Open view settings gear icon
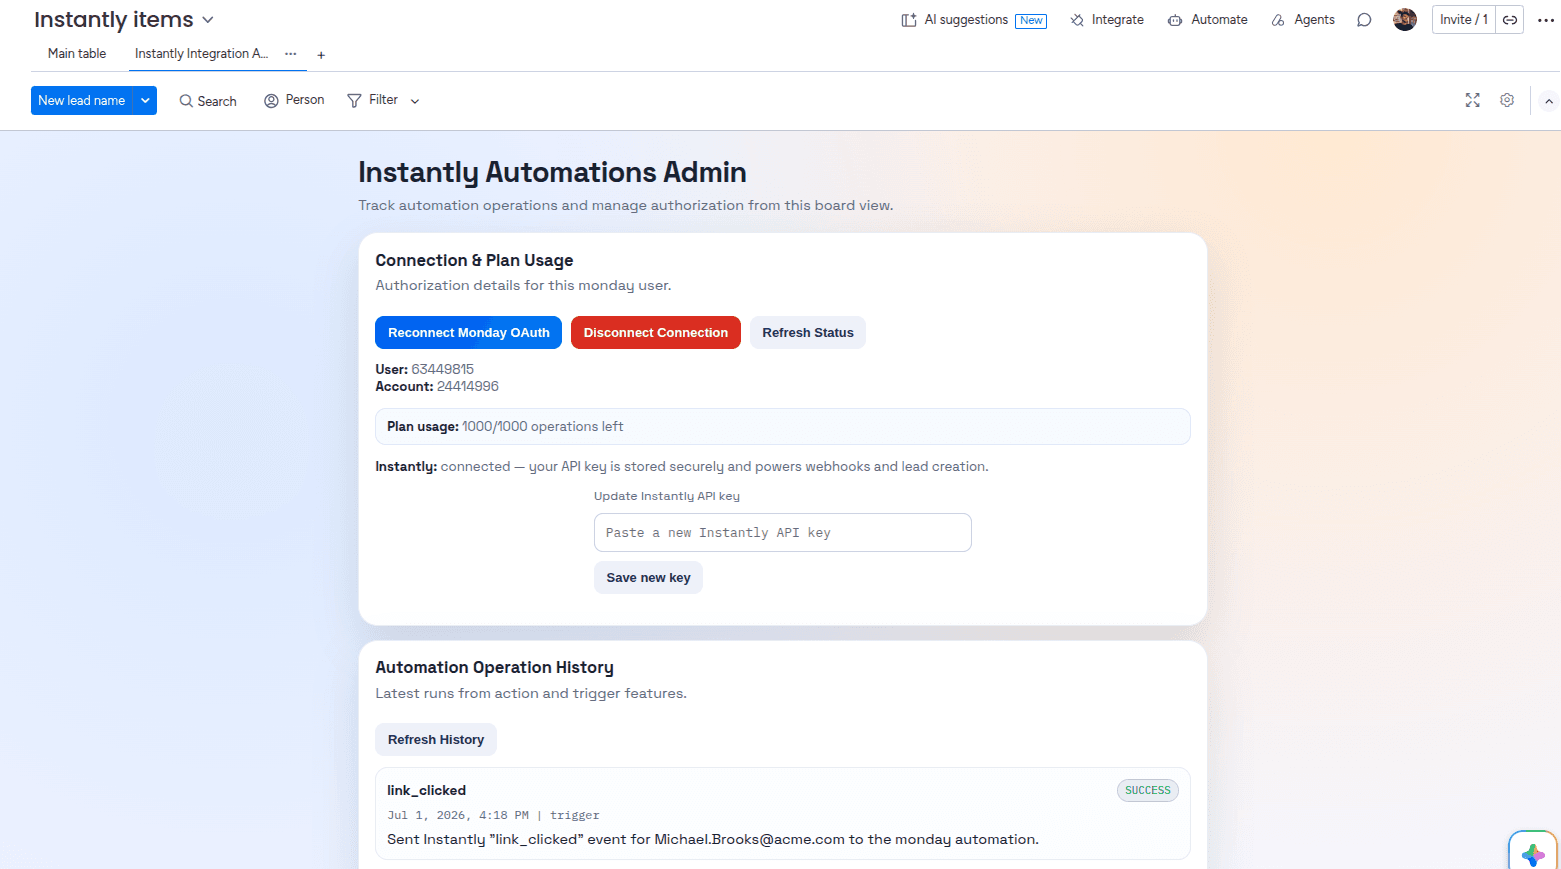 point(1507,100)
